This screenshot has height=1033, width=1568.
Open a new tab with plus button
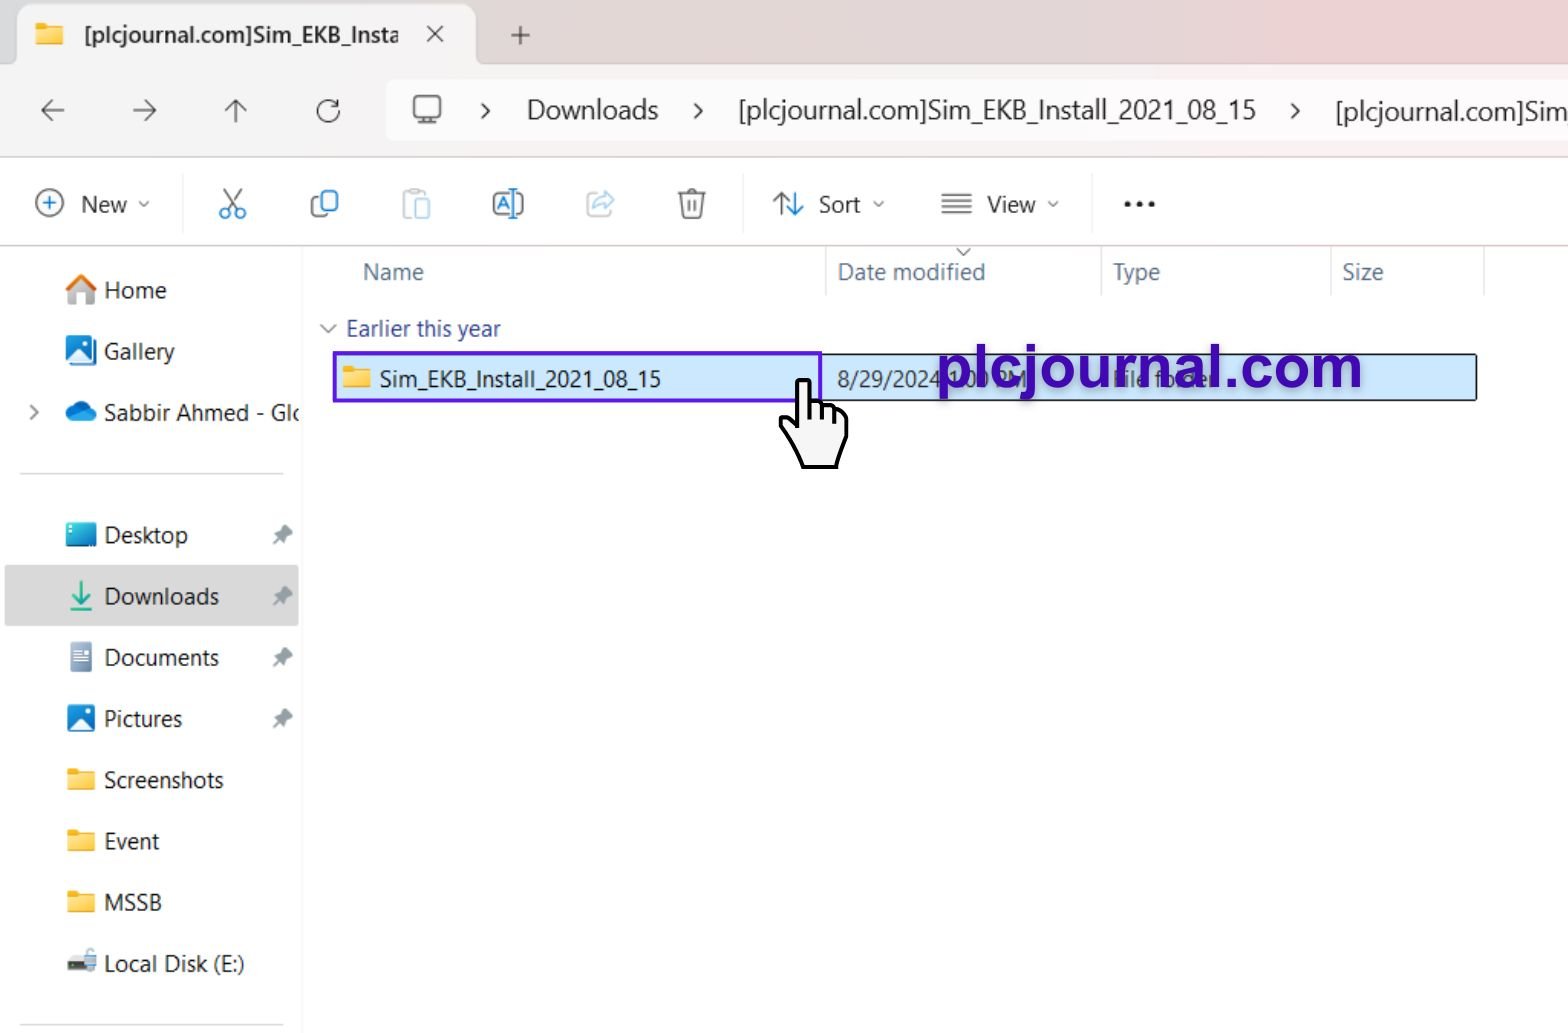pyautogui.click(x=520, y=35)
